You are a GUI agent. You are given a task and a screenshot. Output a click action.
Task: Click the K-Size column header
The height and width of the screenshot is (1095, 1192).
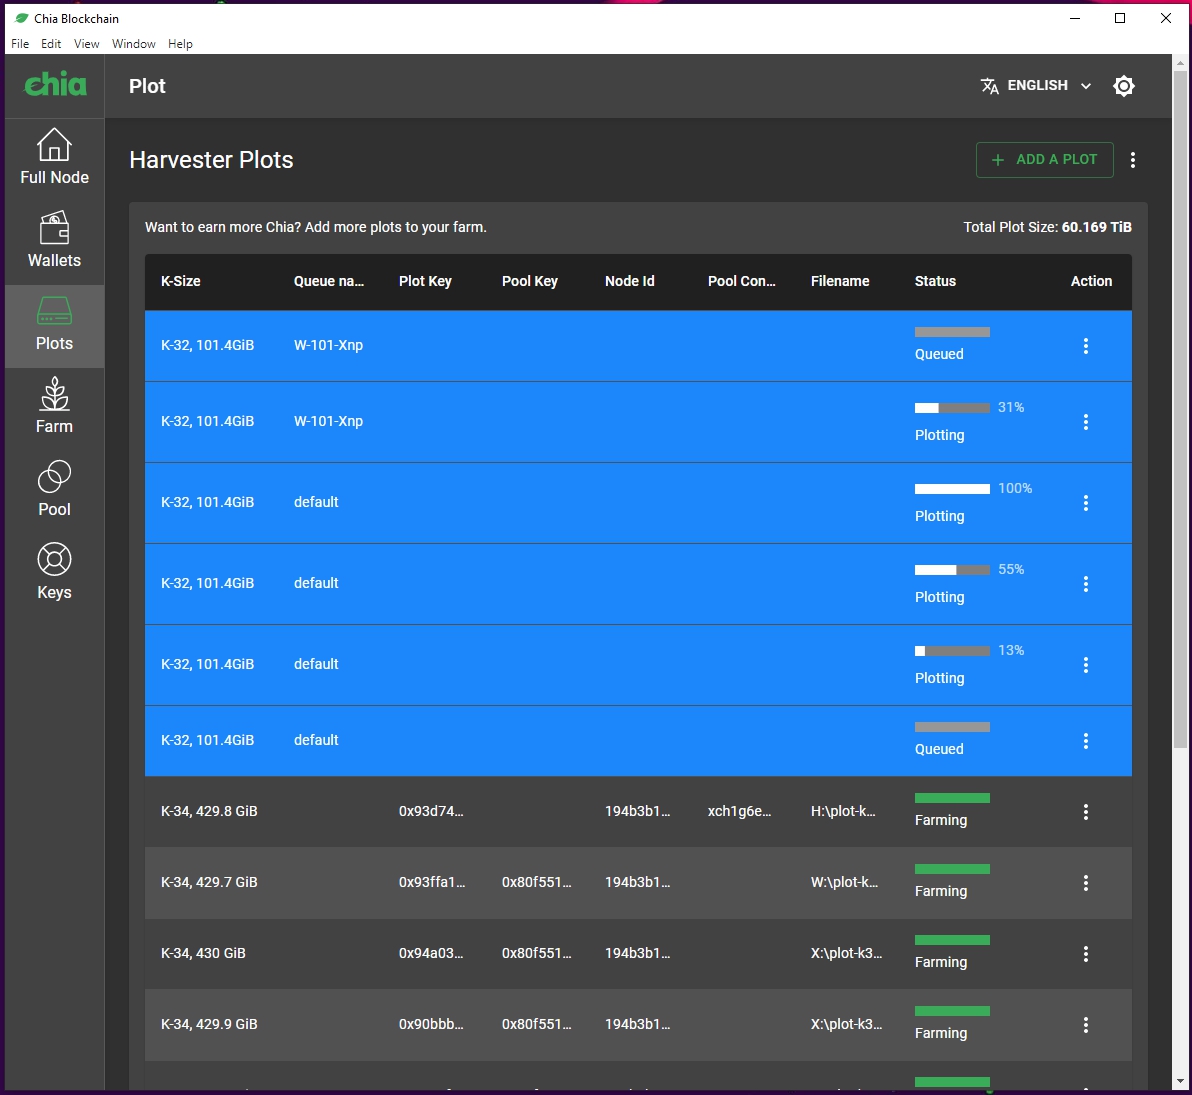point(181,281)
